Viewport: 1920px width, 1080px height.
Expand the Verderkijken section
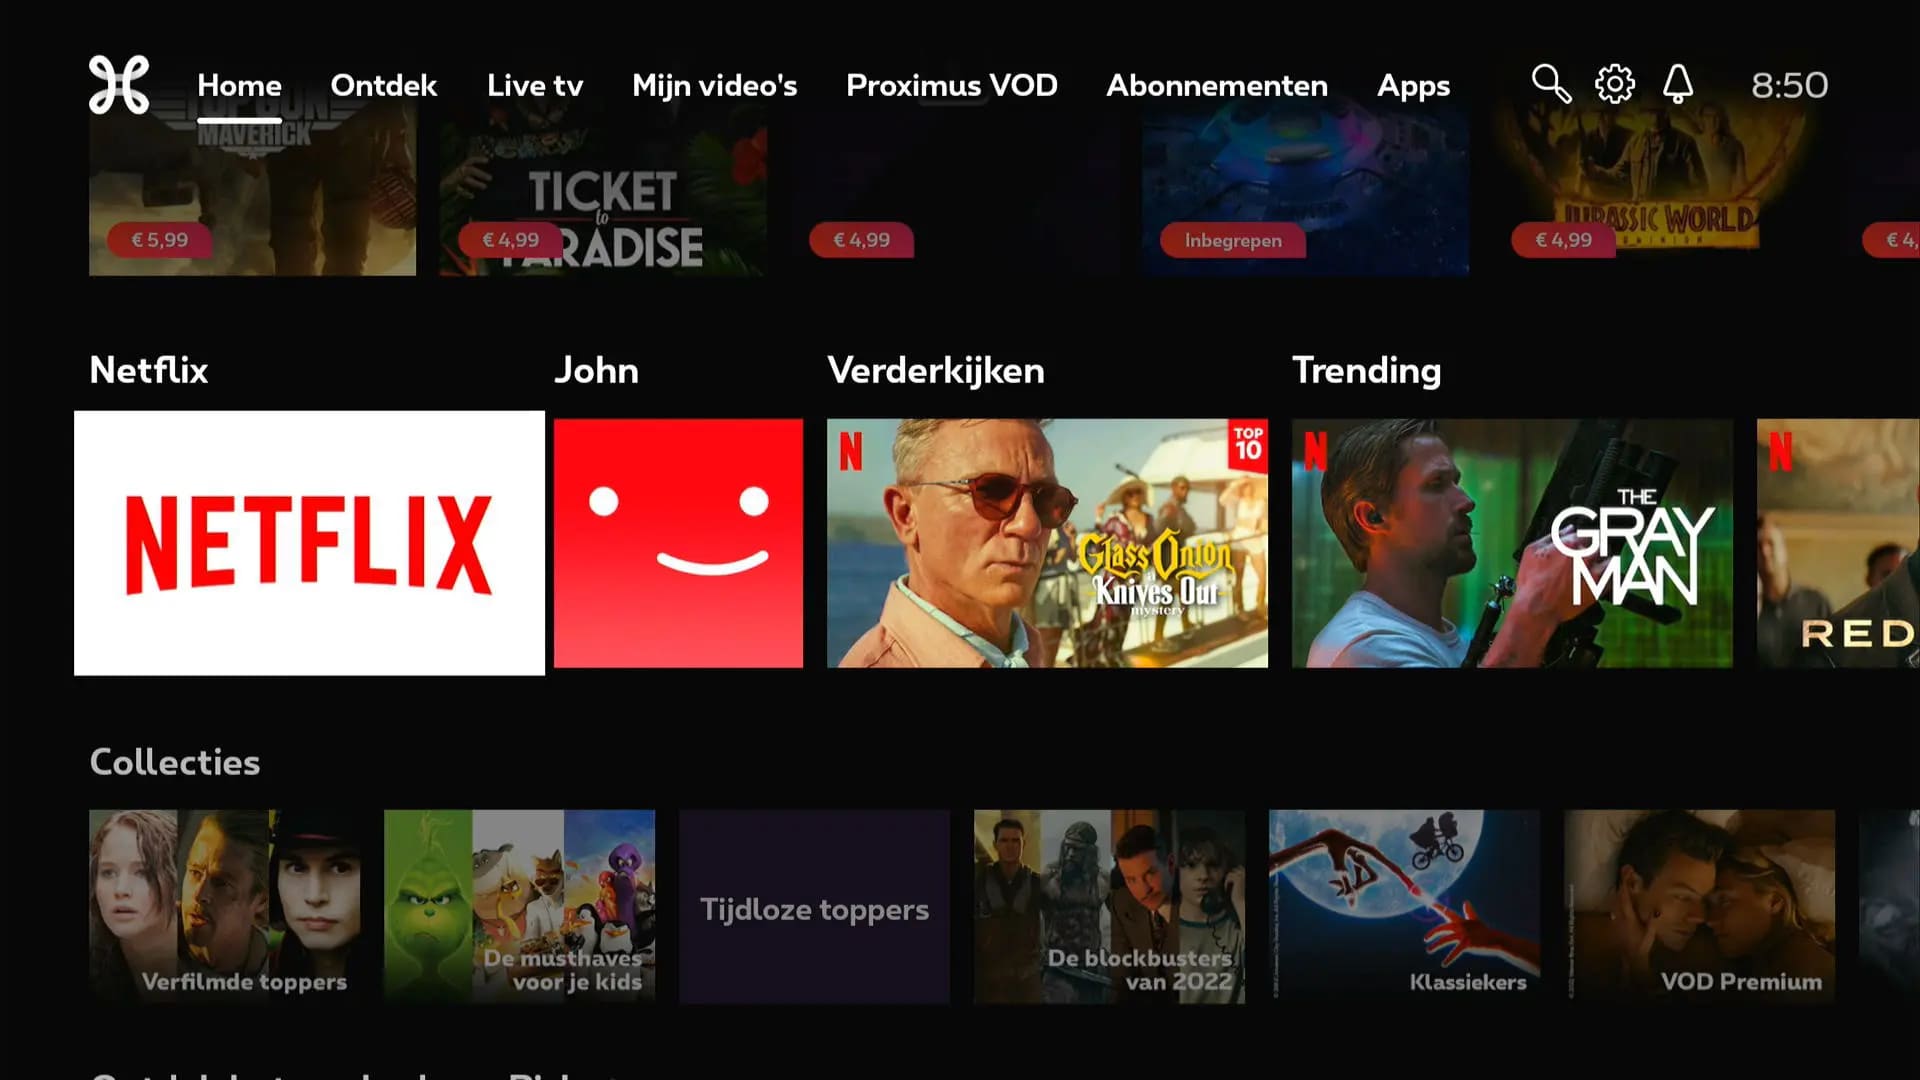pyautogui.click(x=936, y=368)
